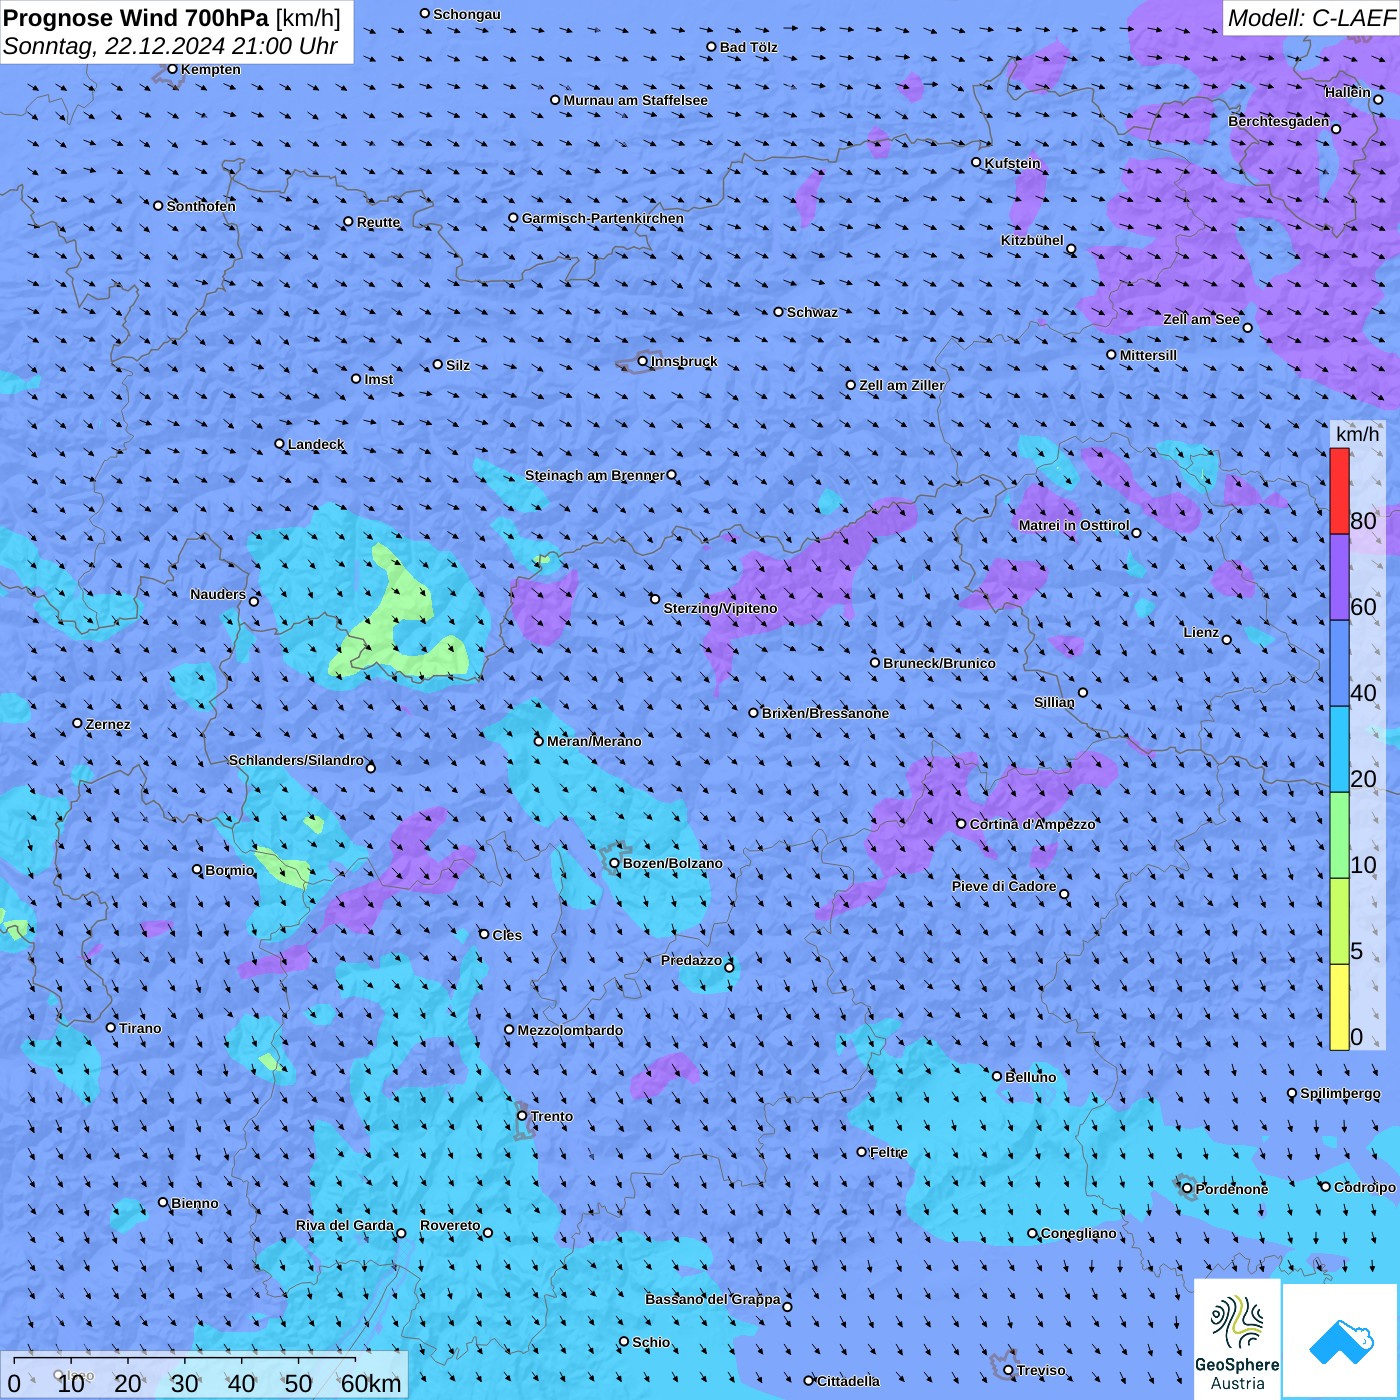The width and height of the screenshot is (1400, 1400).
Task: Click the 'Riva del Garda' label
Action: 345,1225
